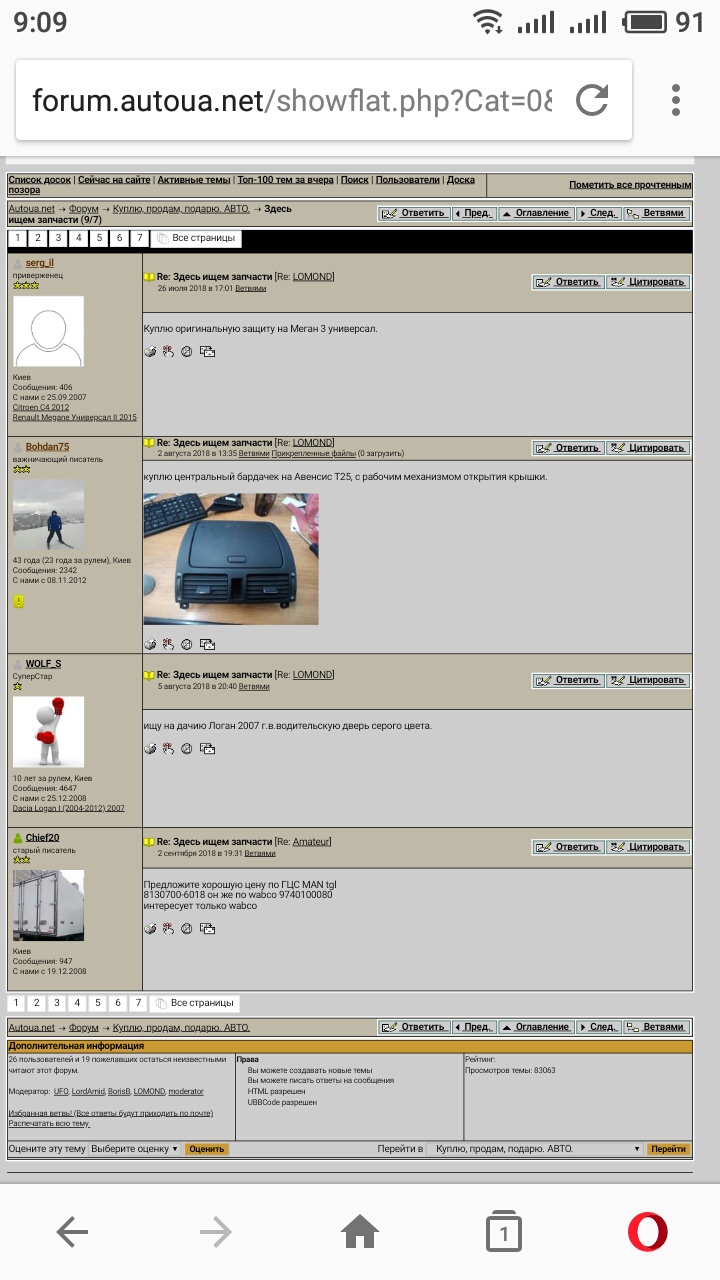The width and height of the screenshot is (720, 1280).
Task: Open the "Перейти в" forum dropdown
Action: 536,1149
